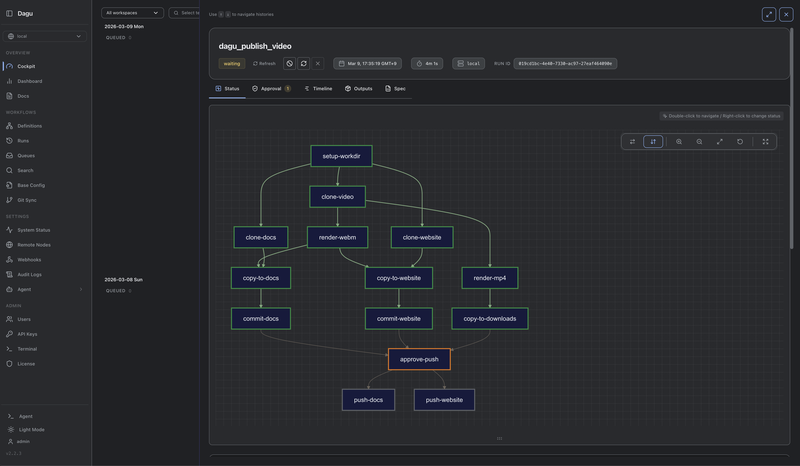Click the dequeue X icon button
This screenshot has width=800, height=466.
pyautogui.click(x=317, y=63)
